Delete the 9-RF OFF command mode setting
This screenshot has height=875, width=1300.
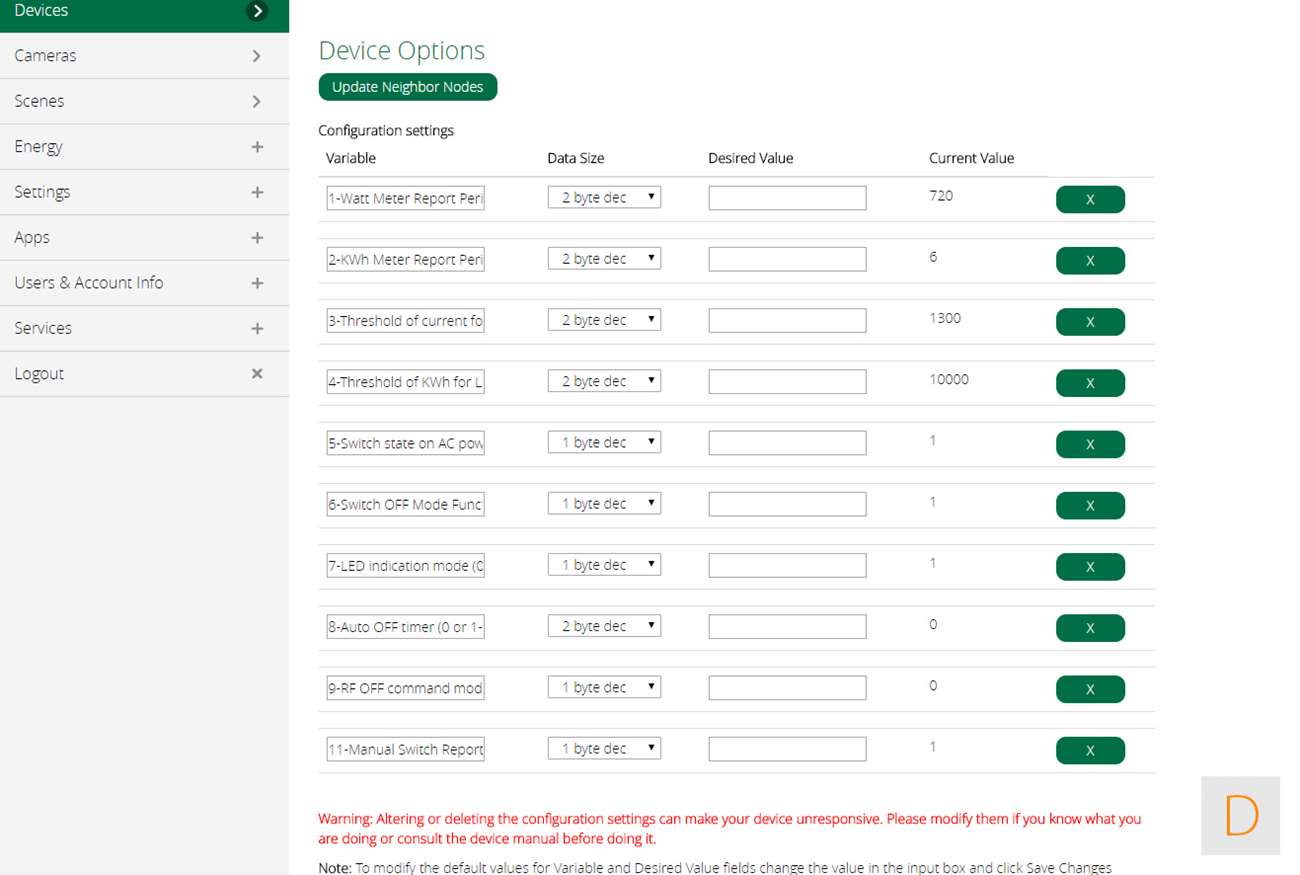(1090, 690)
